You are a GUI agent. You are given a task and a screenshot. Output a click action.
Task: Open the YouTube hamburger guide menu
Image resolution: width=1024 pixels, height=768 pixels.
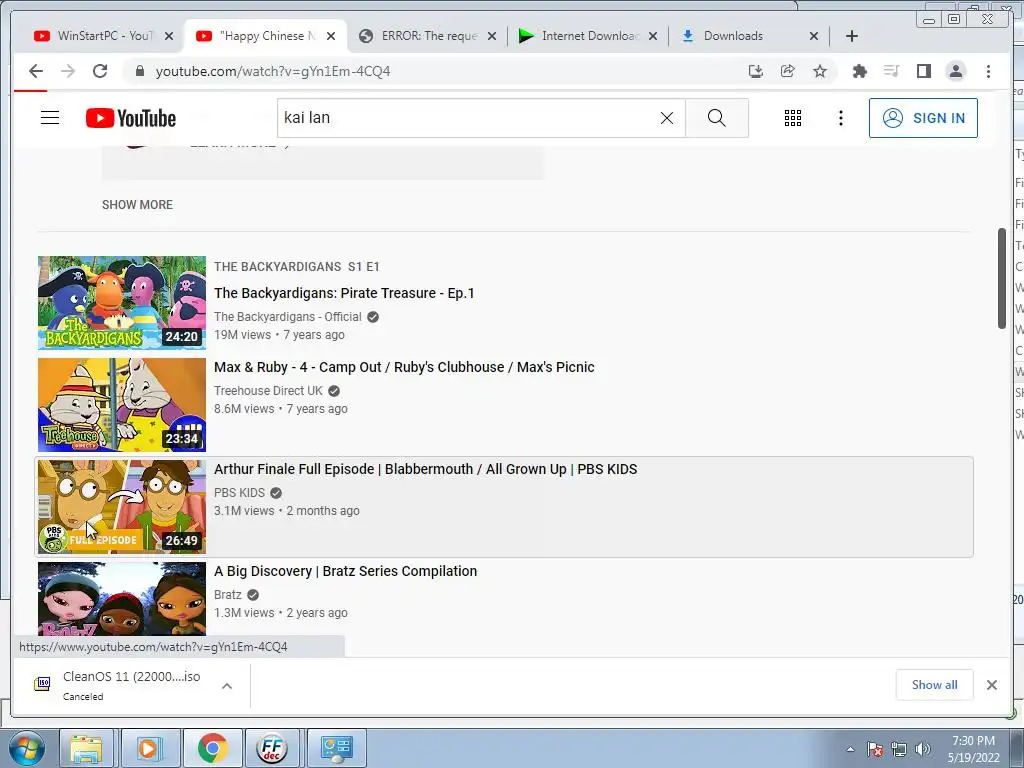point(50,118)
